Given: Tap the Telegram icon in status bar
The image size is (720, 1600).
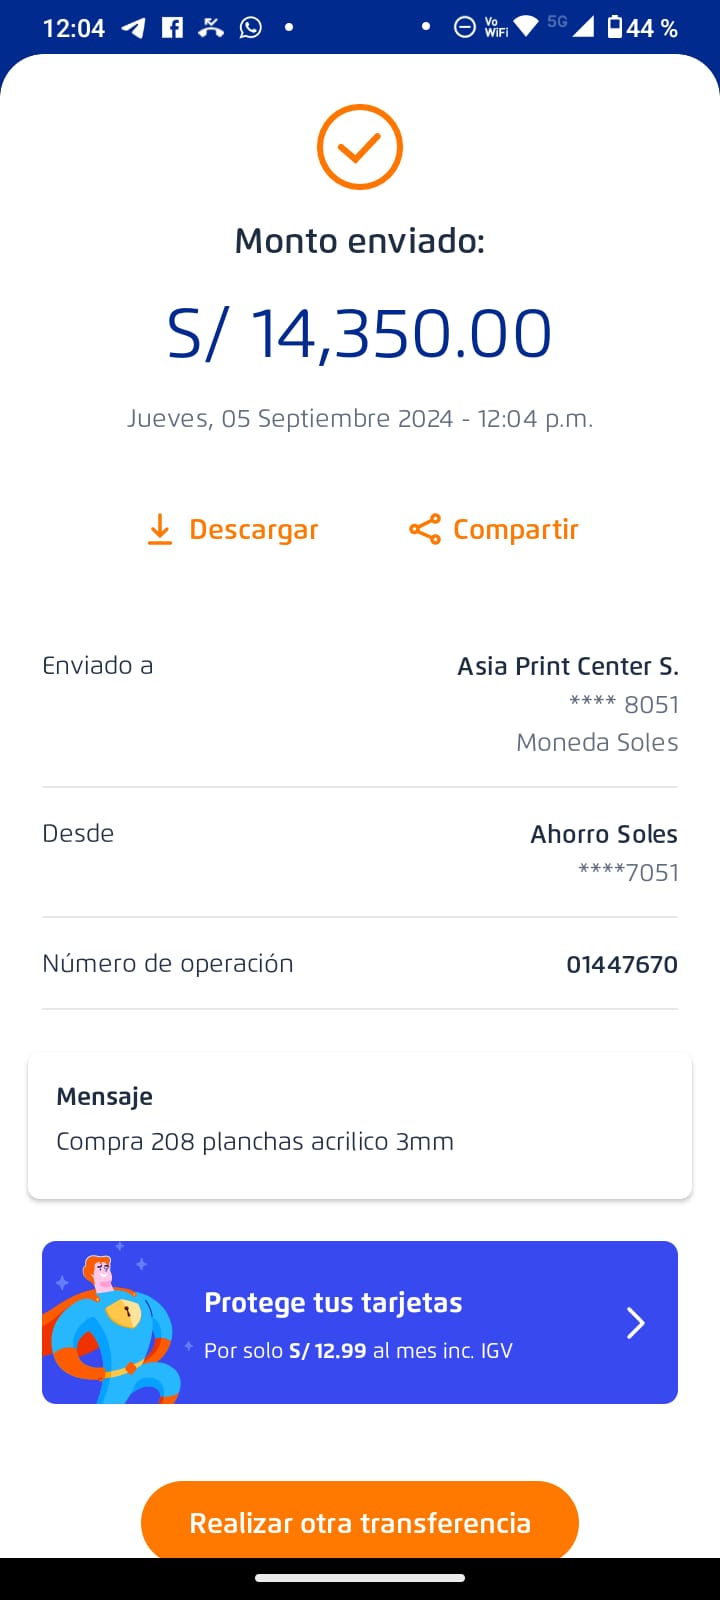Looking at the screenshot, I should [133, 28].
